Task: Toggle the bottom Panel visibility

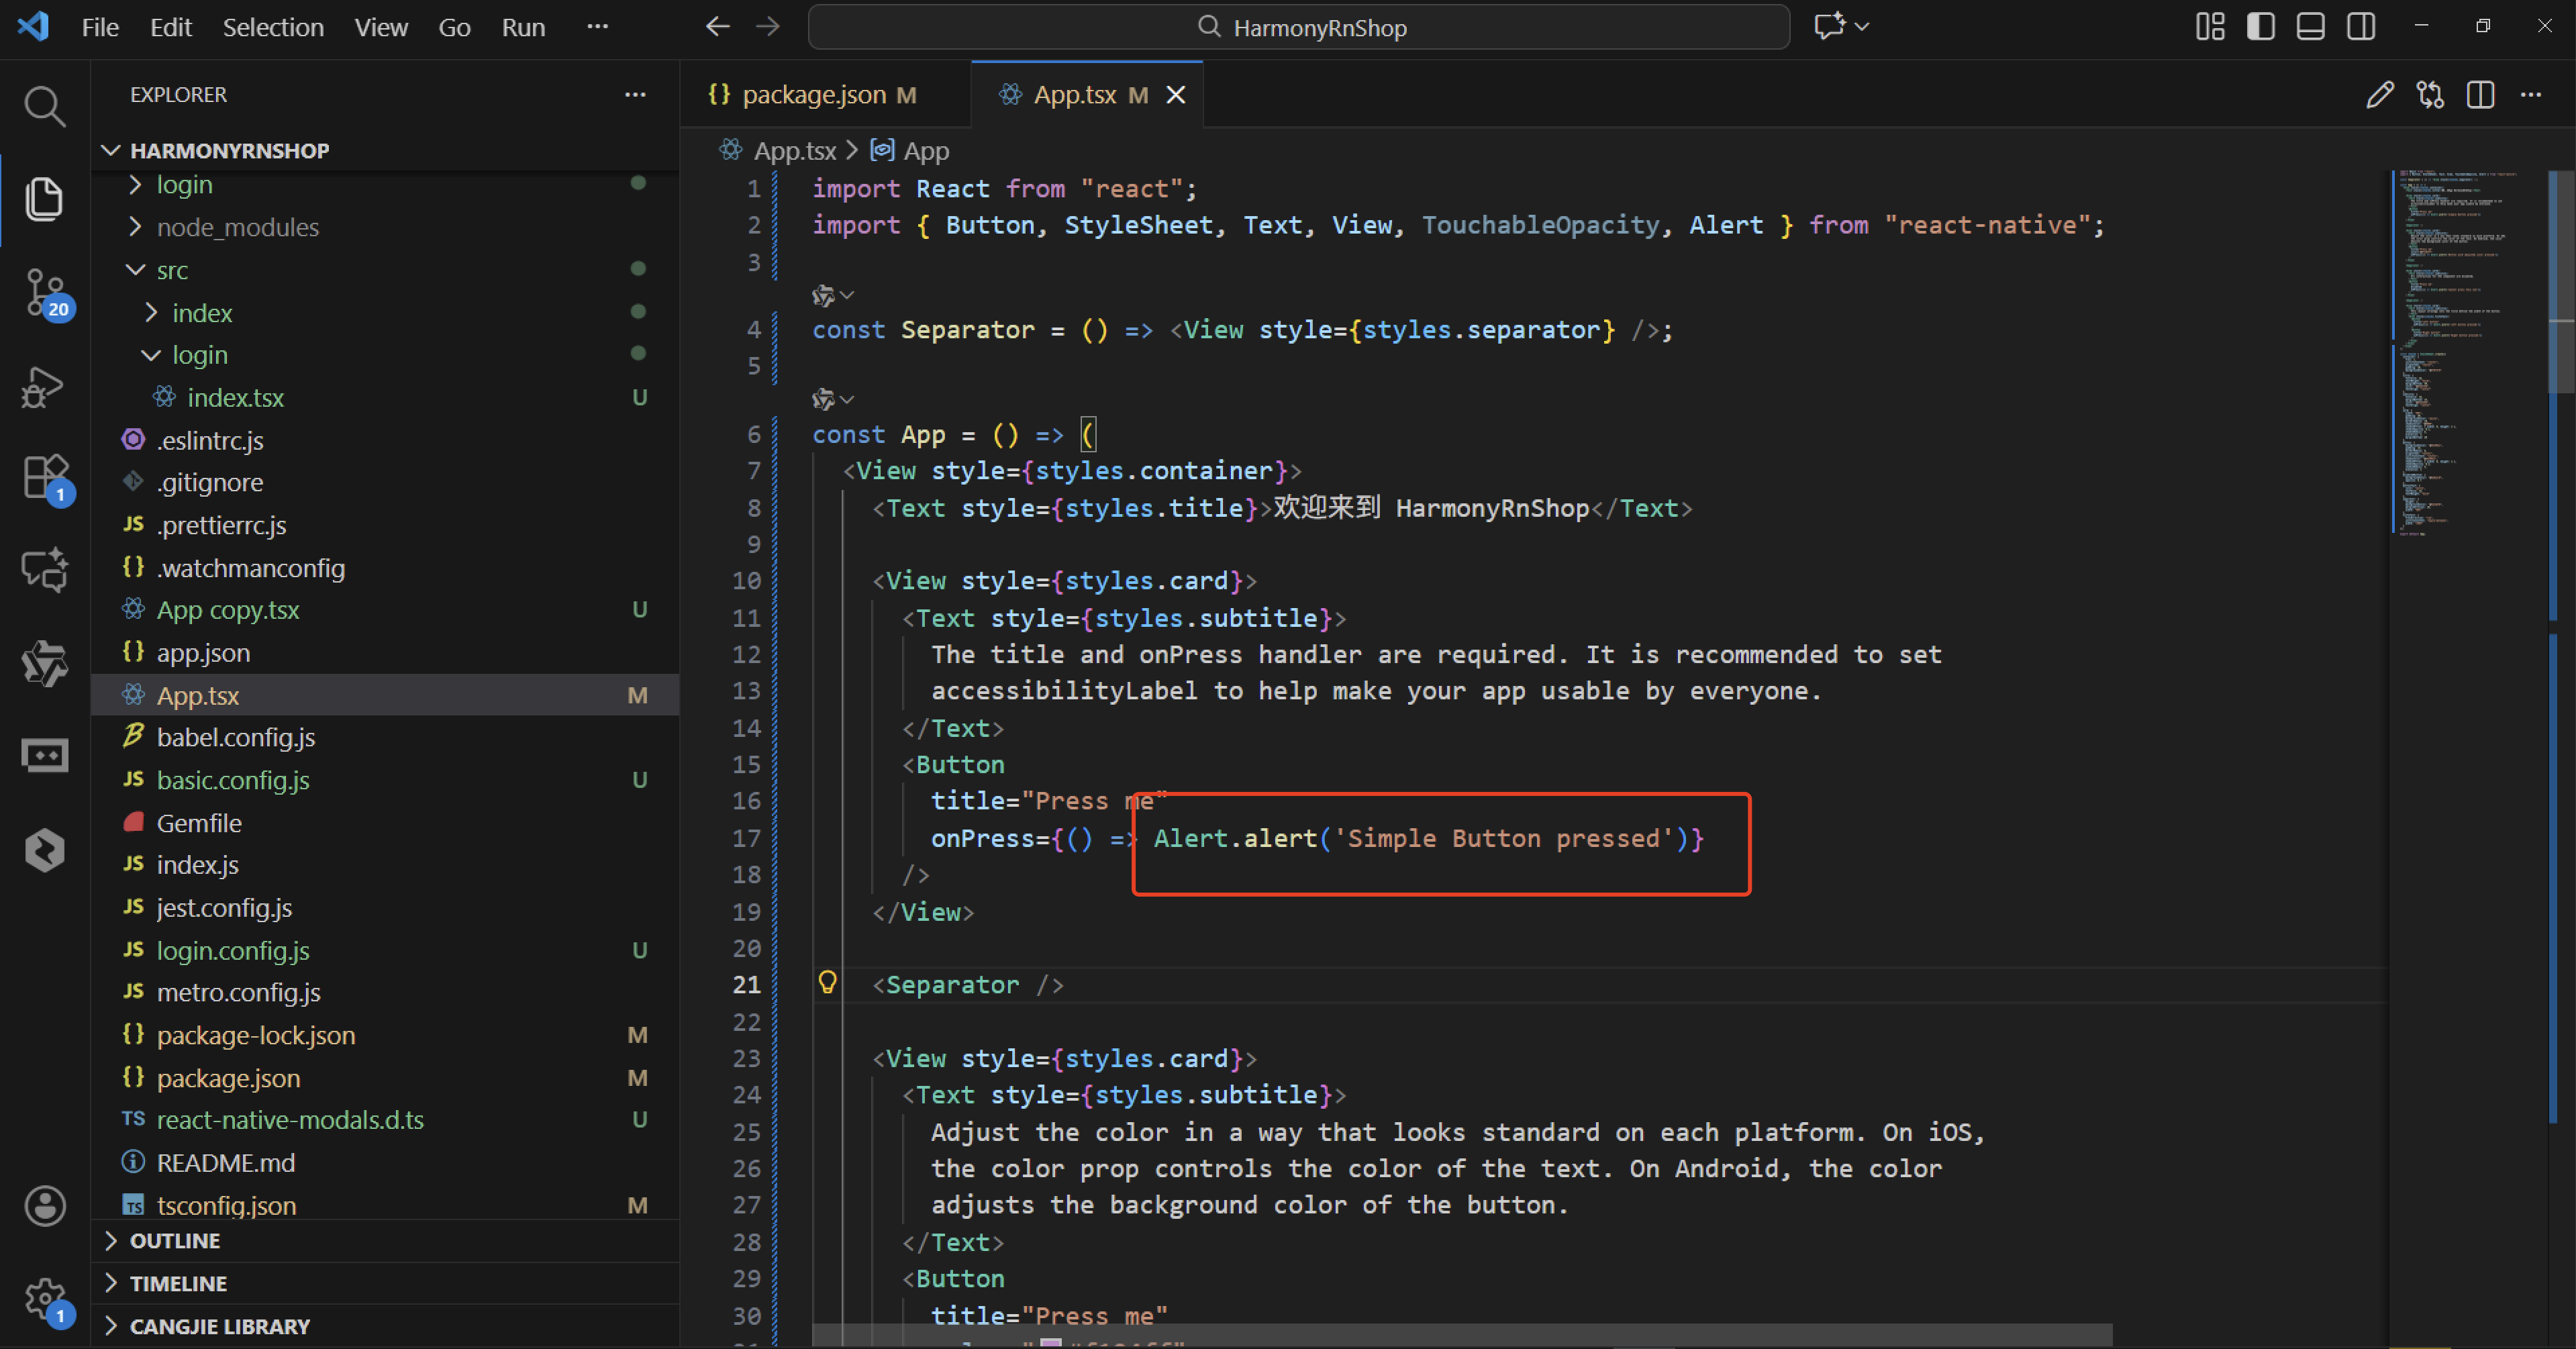Action: pos(2310,27)
